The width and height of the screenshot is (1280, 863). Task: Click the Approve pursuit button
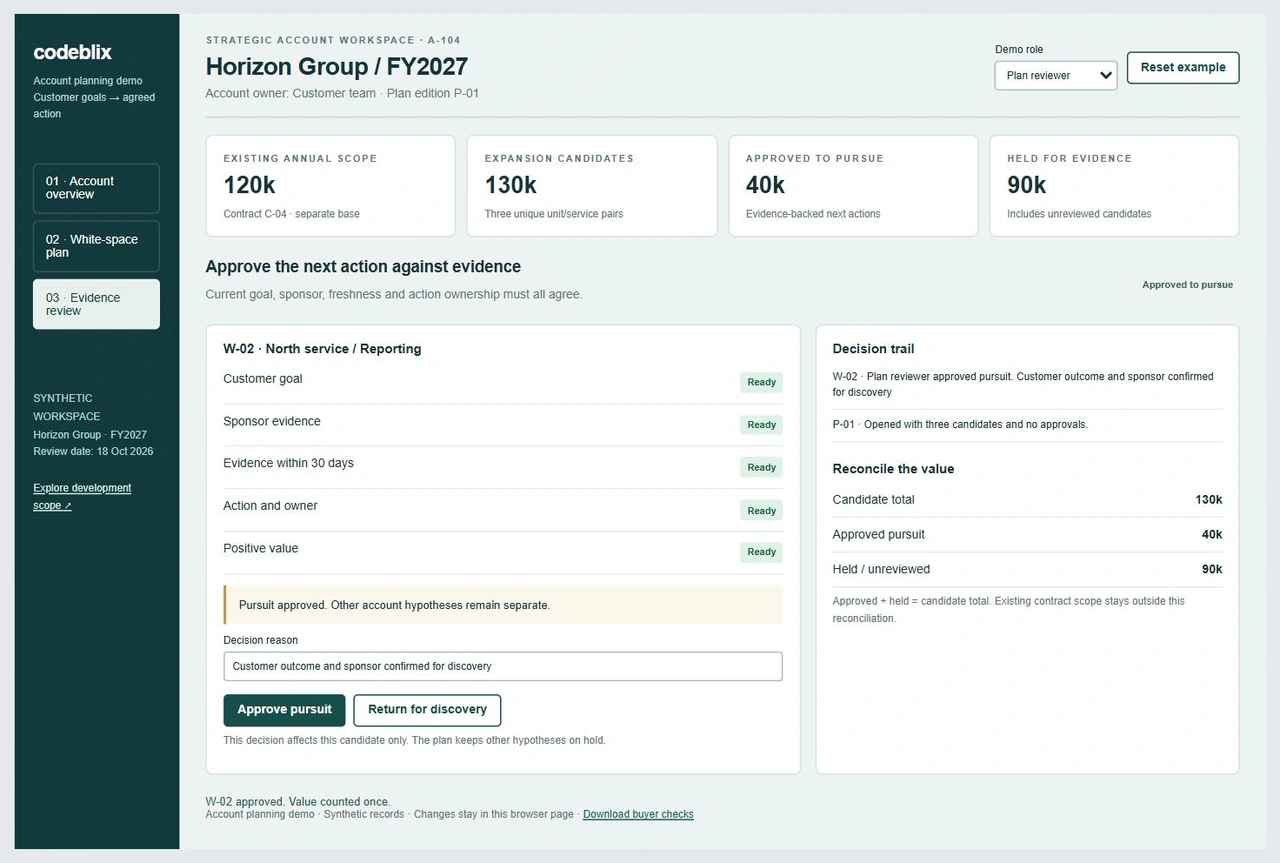click(x=284, y=710)
